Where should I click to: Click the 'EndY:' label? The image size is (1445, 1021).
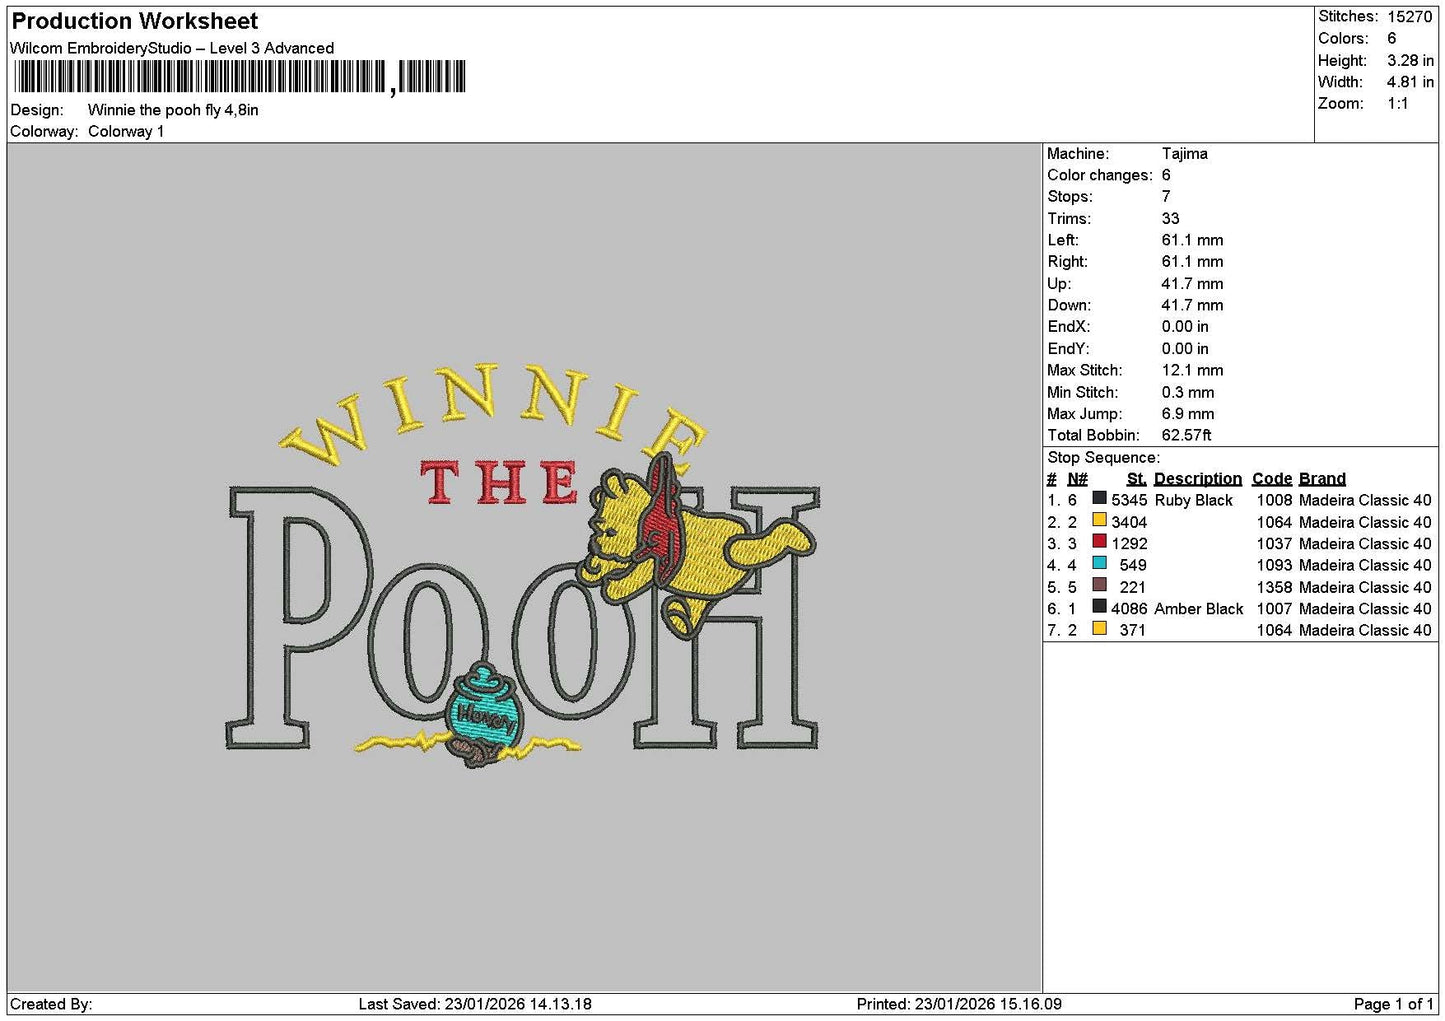click(x=1068, y=349)
